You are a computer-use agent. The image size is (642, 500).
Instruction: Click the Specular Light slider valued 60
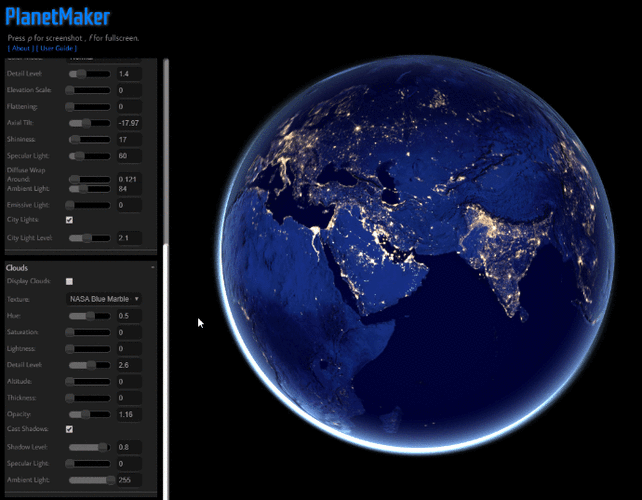(x=89, y=156)
